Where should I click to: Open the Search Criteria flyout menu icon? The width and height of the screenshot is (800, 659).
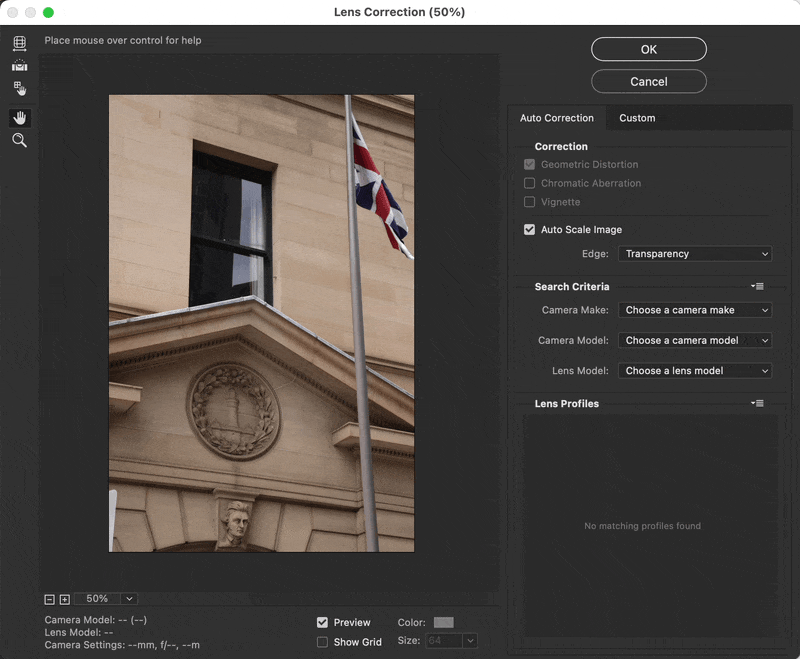pyautogui.click(x=757, y=287)
